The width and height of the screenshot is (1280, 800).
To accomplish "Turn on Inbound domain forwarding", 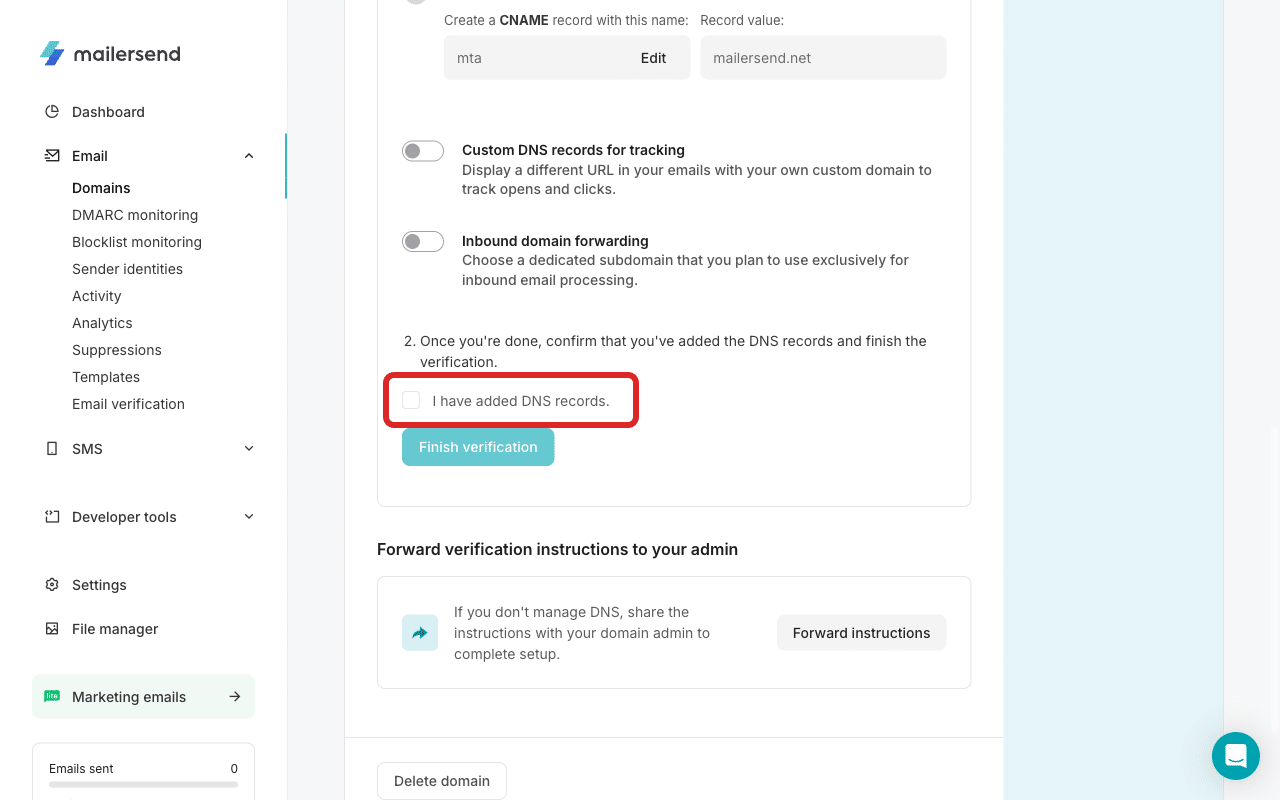I will (x=422, y=241).
